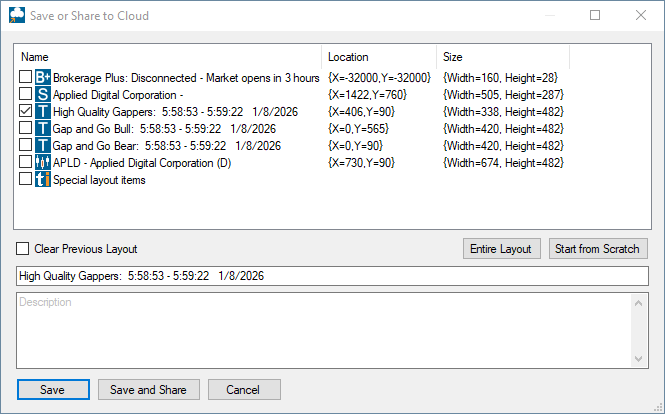This screenshot has width=665, height=414.
Task: Close the Save or Share to Cloud window
Action: [x=641, y=15]
